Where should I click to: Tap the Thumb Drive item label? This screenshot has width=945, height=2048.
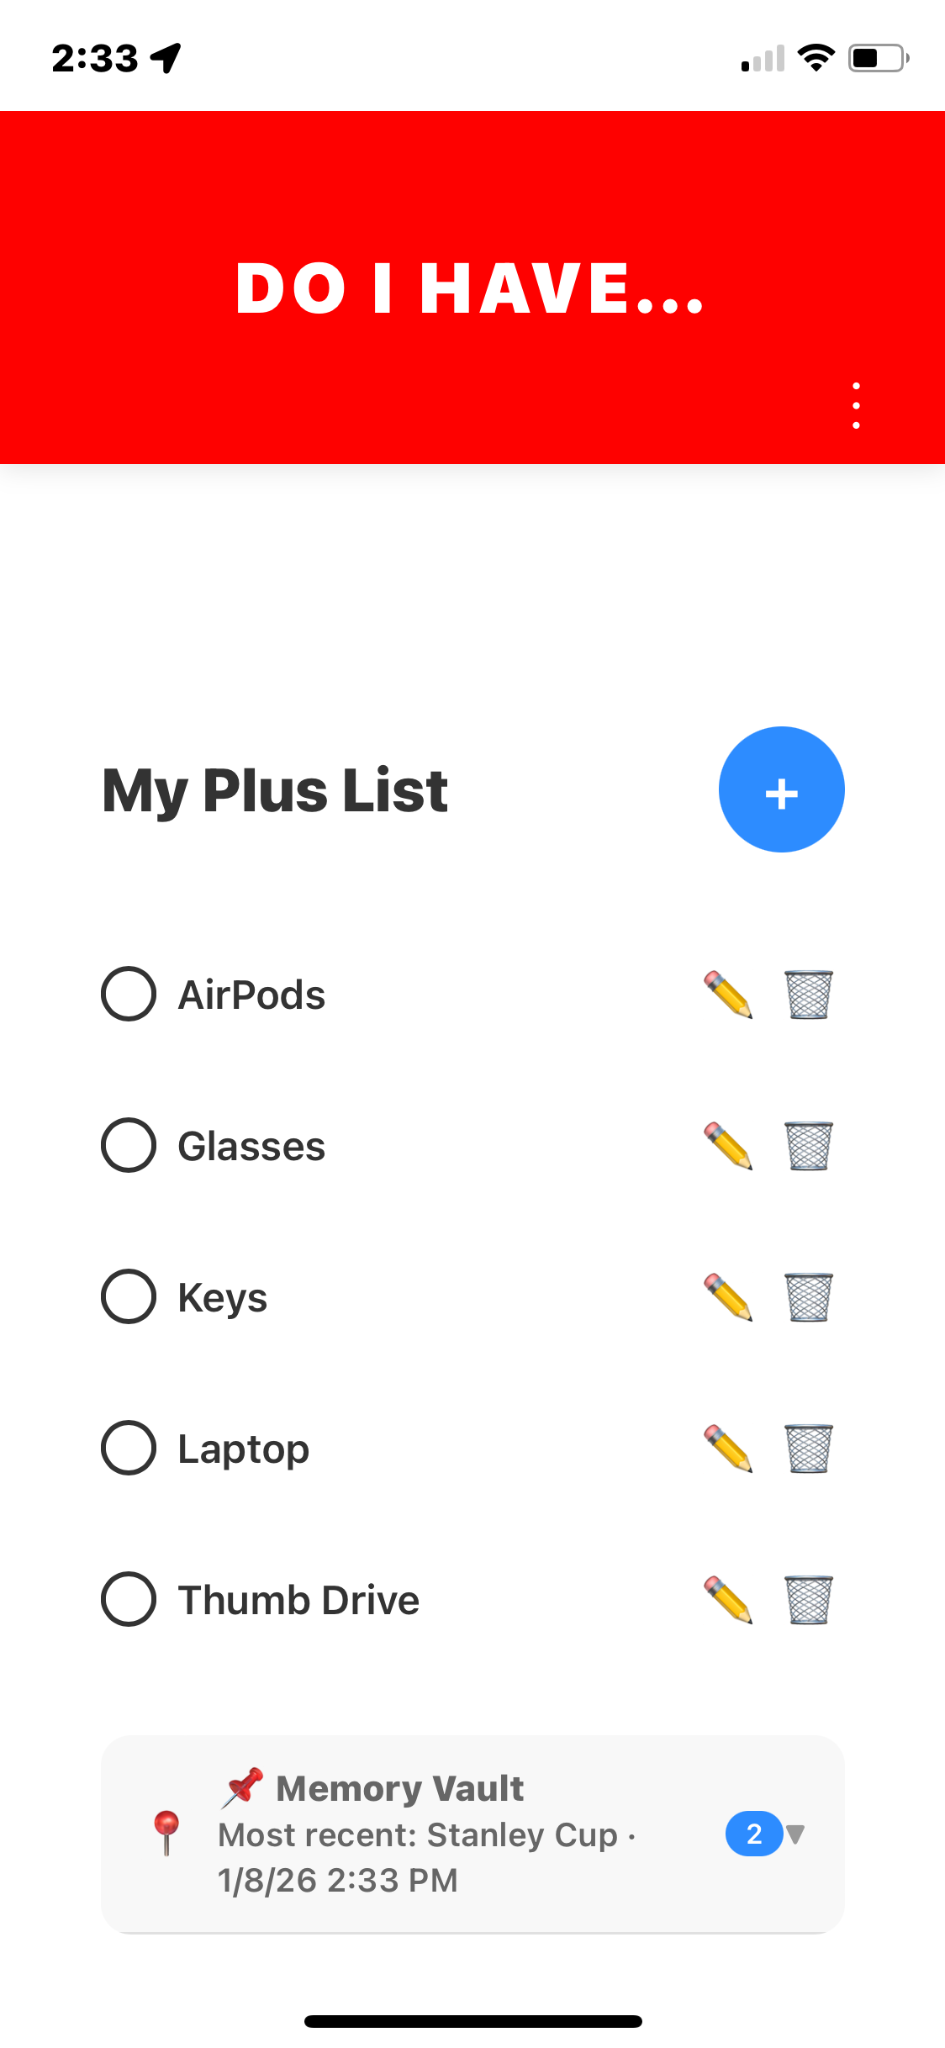click(298, 1600)
